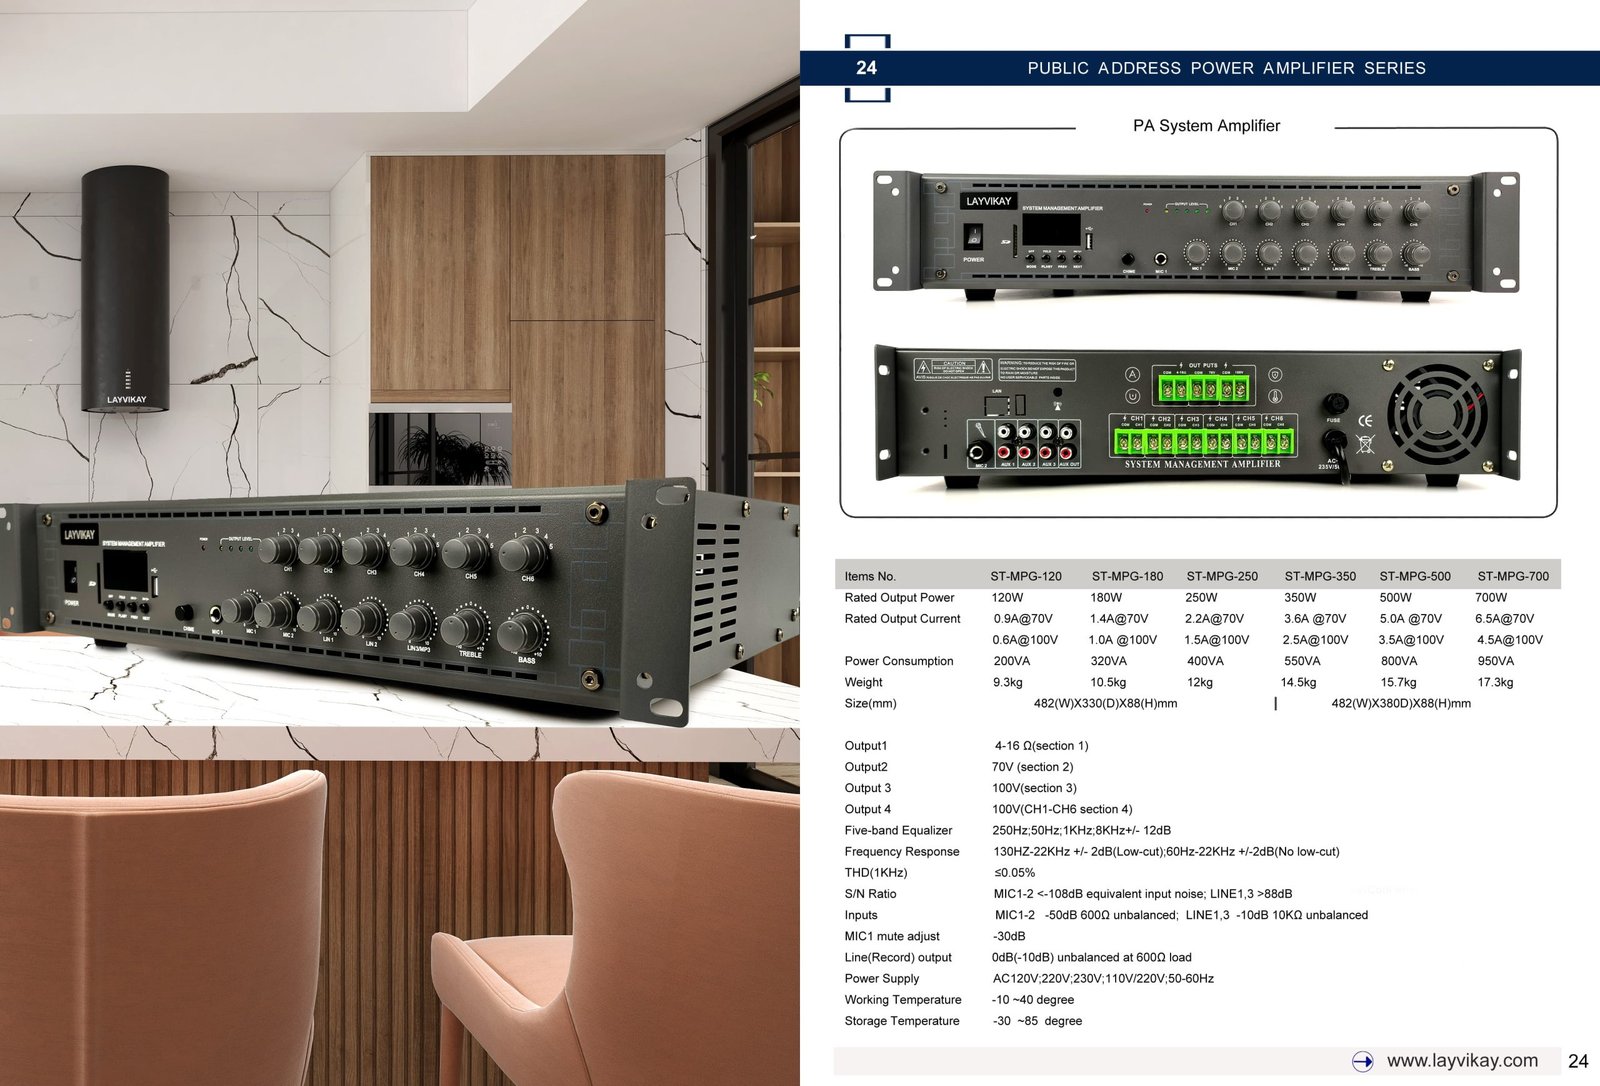Push the CHIME button on the large amplifier
The height and width of the screenshot is (1086, 1600).
(x=184, y=612)
